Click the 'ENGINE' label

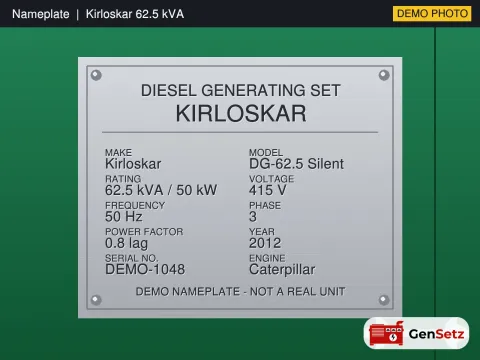point(267,258)
